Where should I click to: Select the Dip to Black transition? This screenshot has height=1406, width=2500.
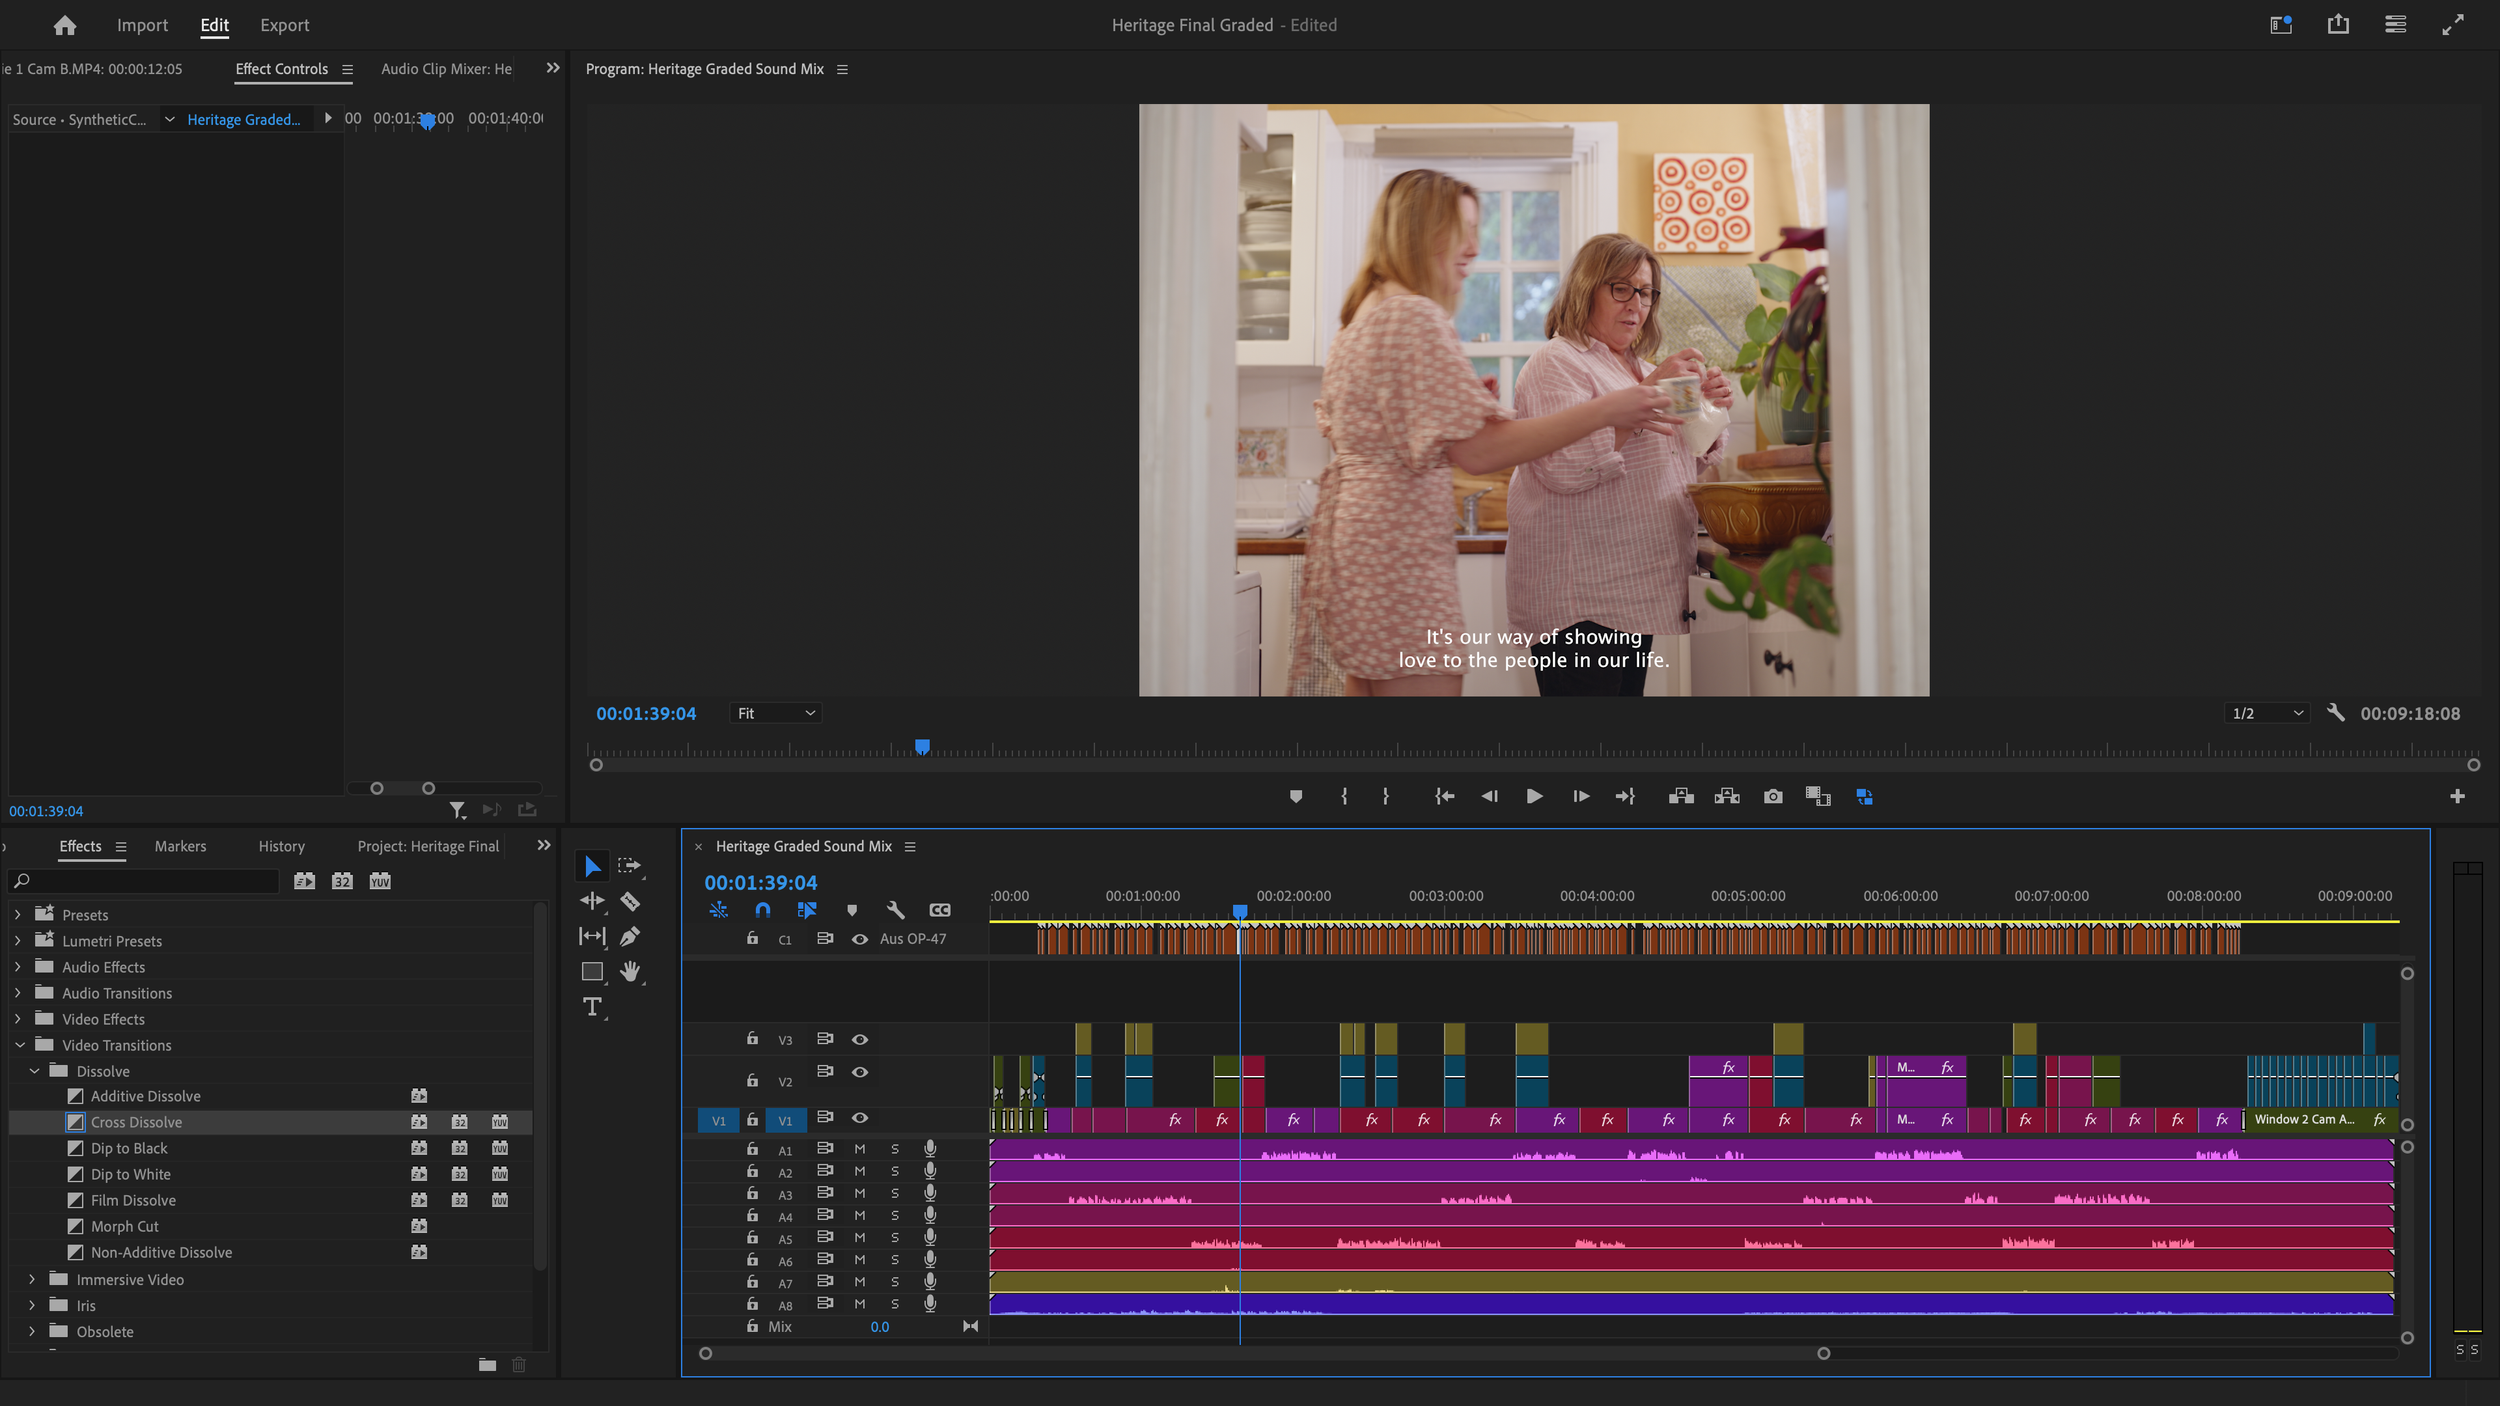tap(129, 1148)
